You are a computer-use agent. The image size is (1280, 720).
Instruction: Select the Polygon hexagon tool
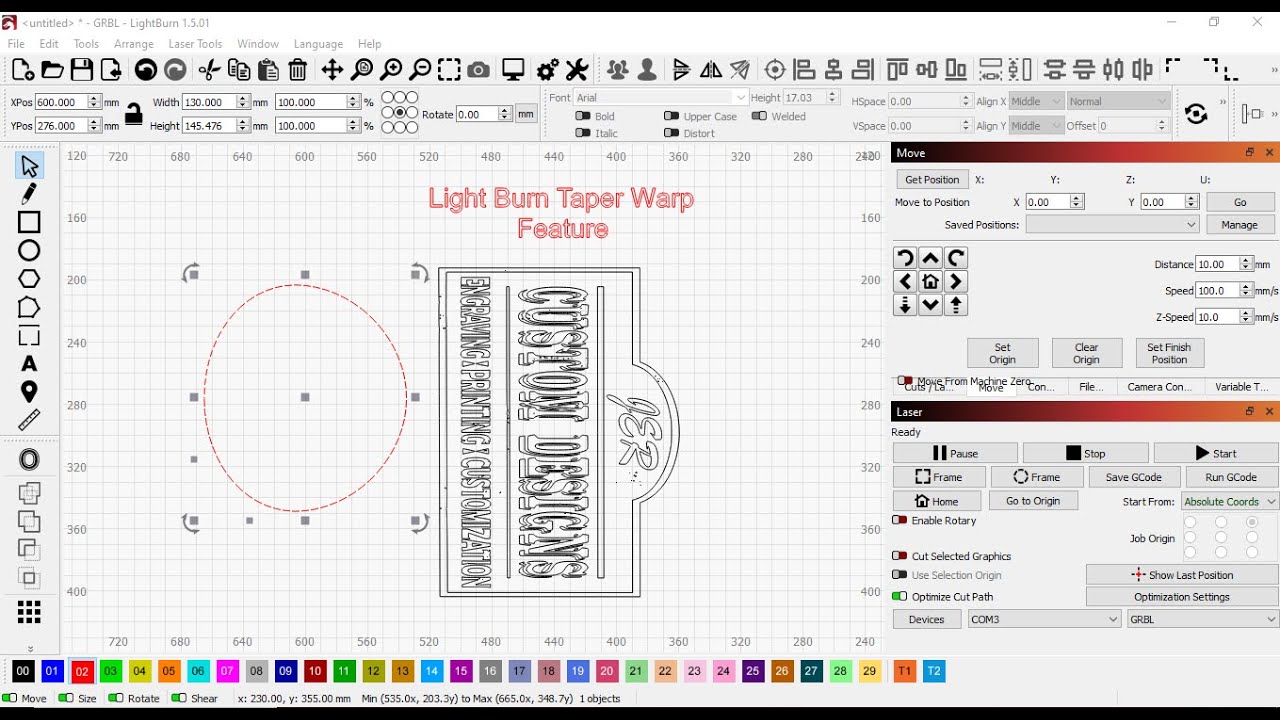coord(29,279)
